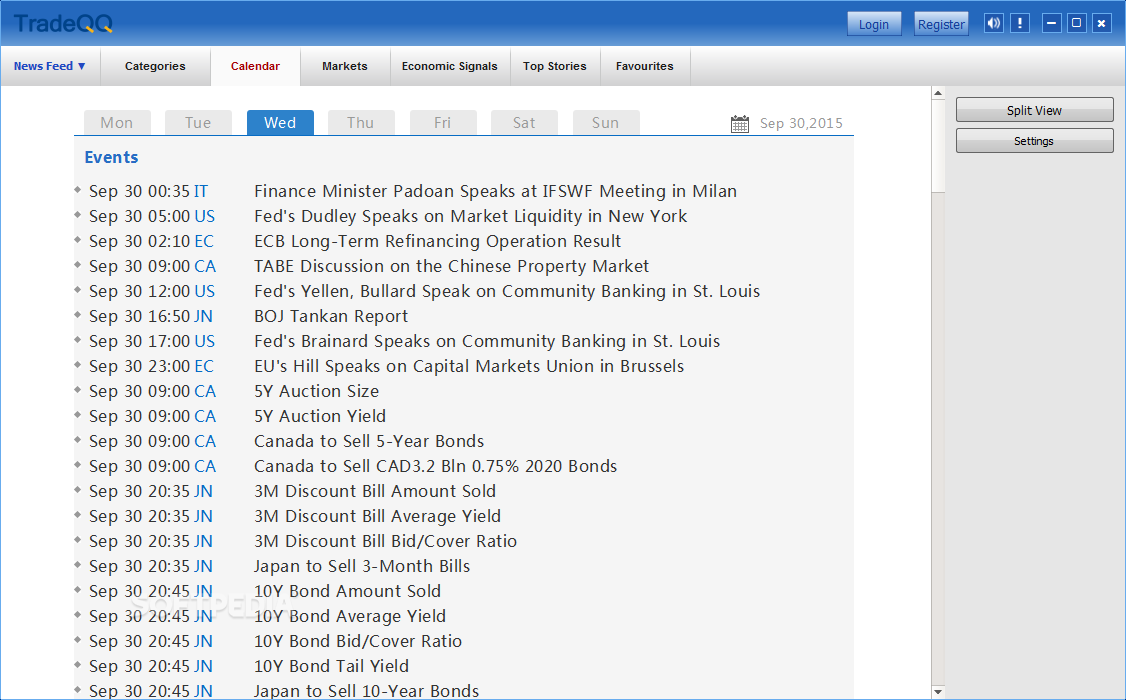
Task: Open the Top Stories tab
Action: click(x=554, y=66)
